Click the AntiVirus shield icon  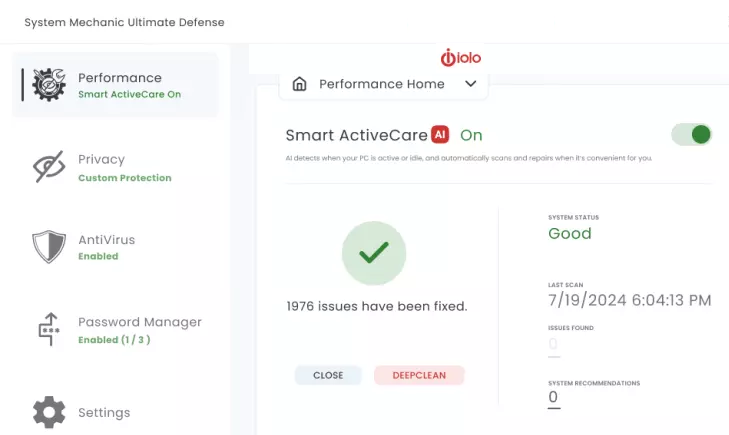pos(49,247)
